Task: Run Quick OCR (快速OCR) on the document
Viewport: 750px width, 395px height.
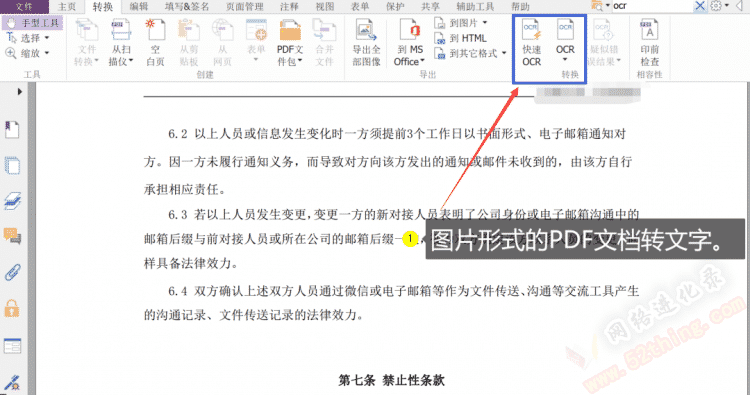Action: (531, 42)
